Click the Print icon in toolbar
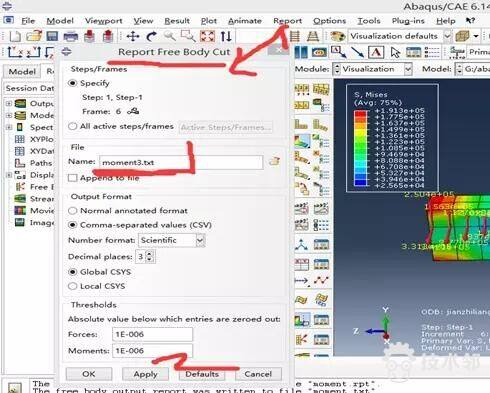Image resolution: width=490 pixels, height=393 pixels. tap(70, 36)
